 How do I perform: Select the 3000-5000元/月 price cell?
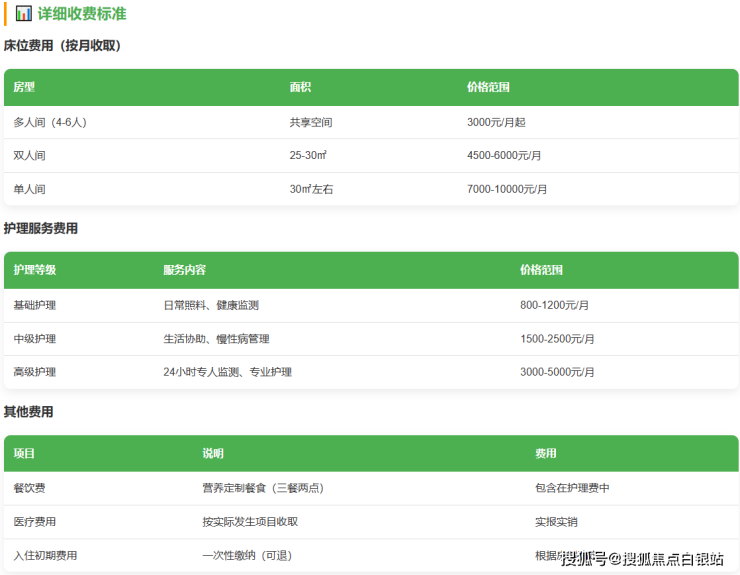557,372
